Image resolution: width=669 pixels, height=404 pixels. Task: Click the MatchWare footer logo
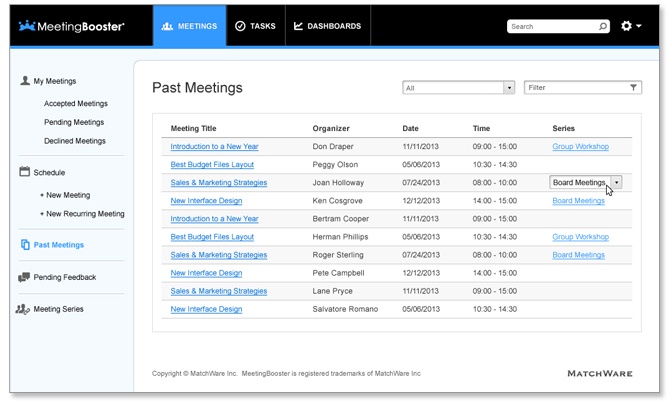[600, 374]
